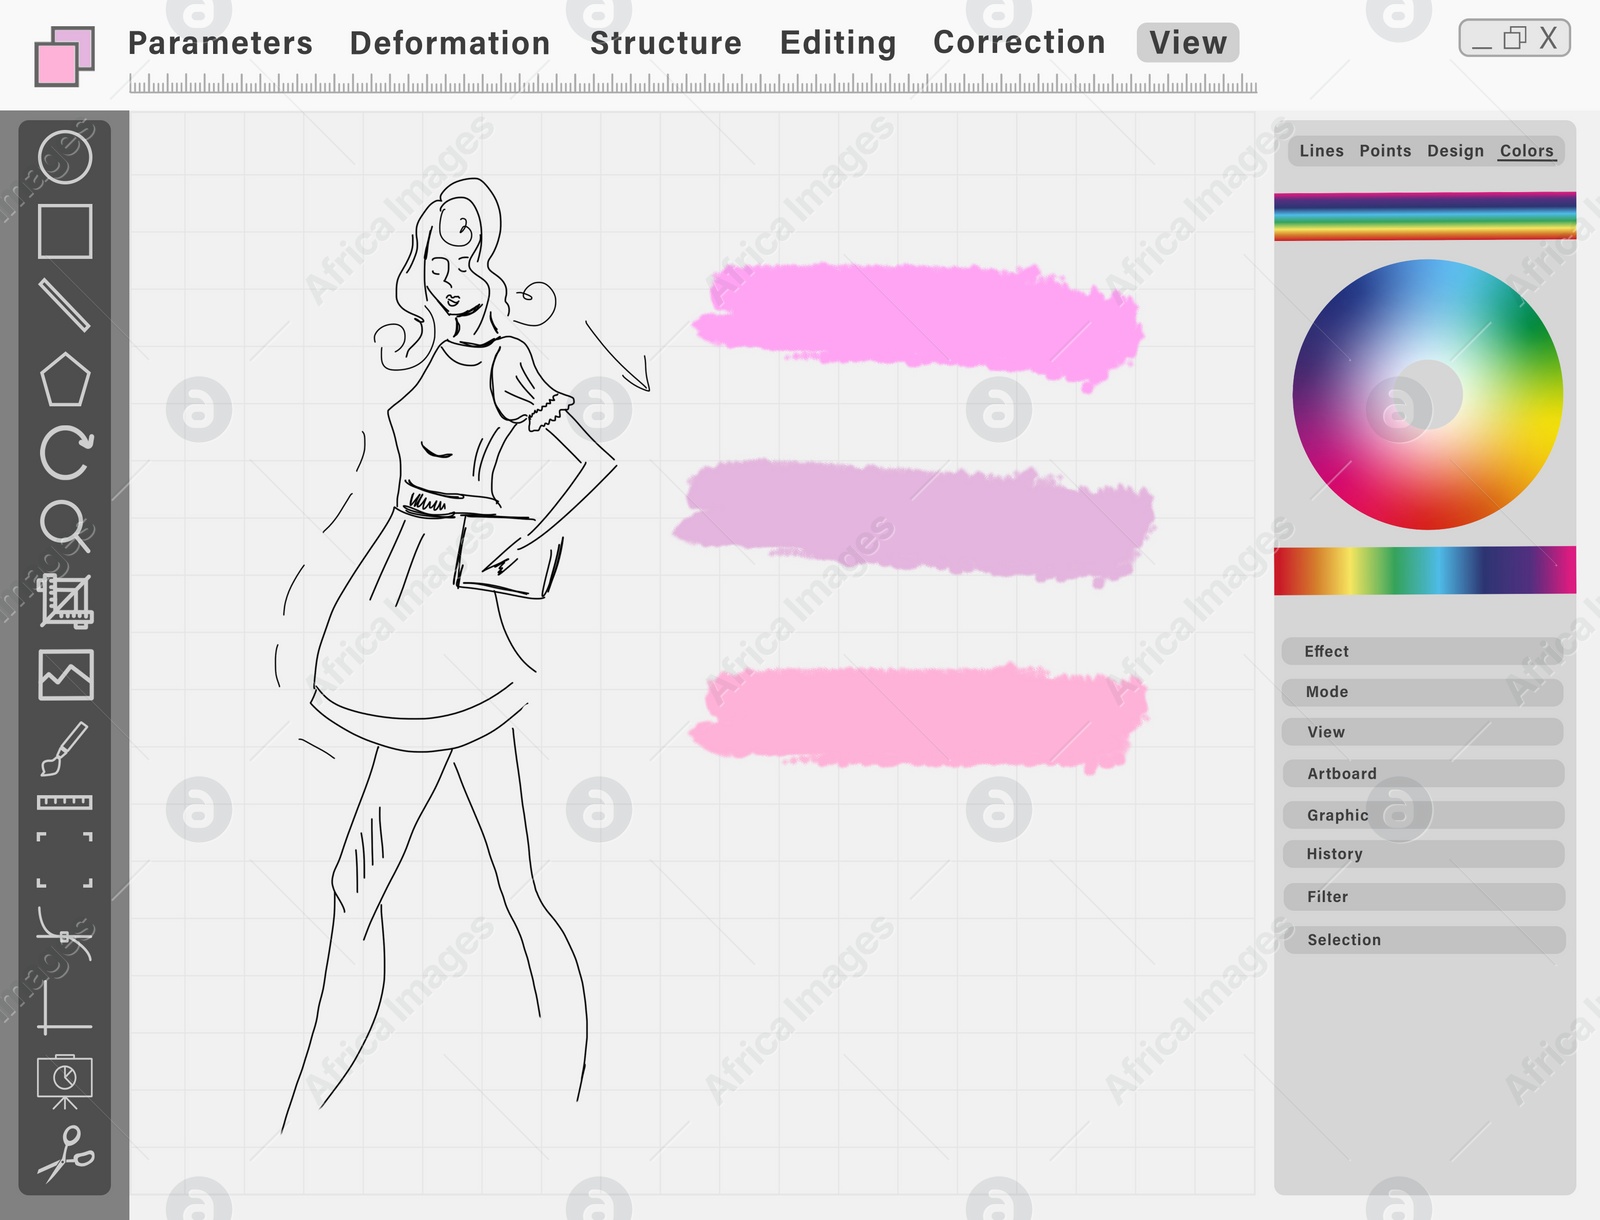The image size is (1600, 1220).
Task: Click the horizontal ruler under the menu
Action: coord(693,84)
